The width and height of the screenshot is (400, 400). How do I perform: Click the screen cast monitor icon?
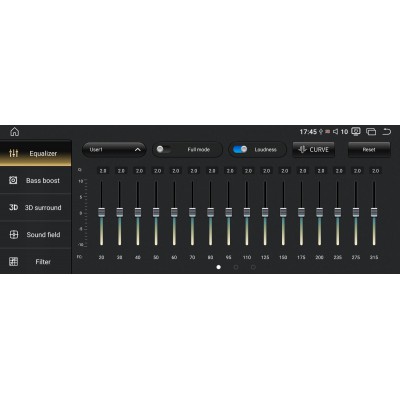(x=356, y=132)
